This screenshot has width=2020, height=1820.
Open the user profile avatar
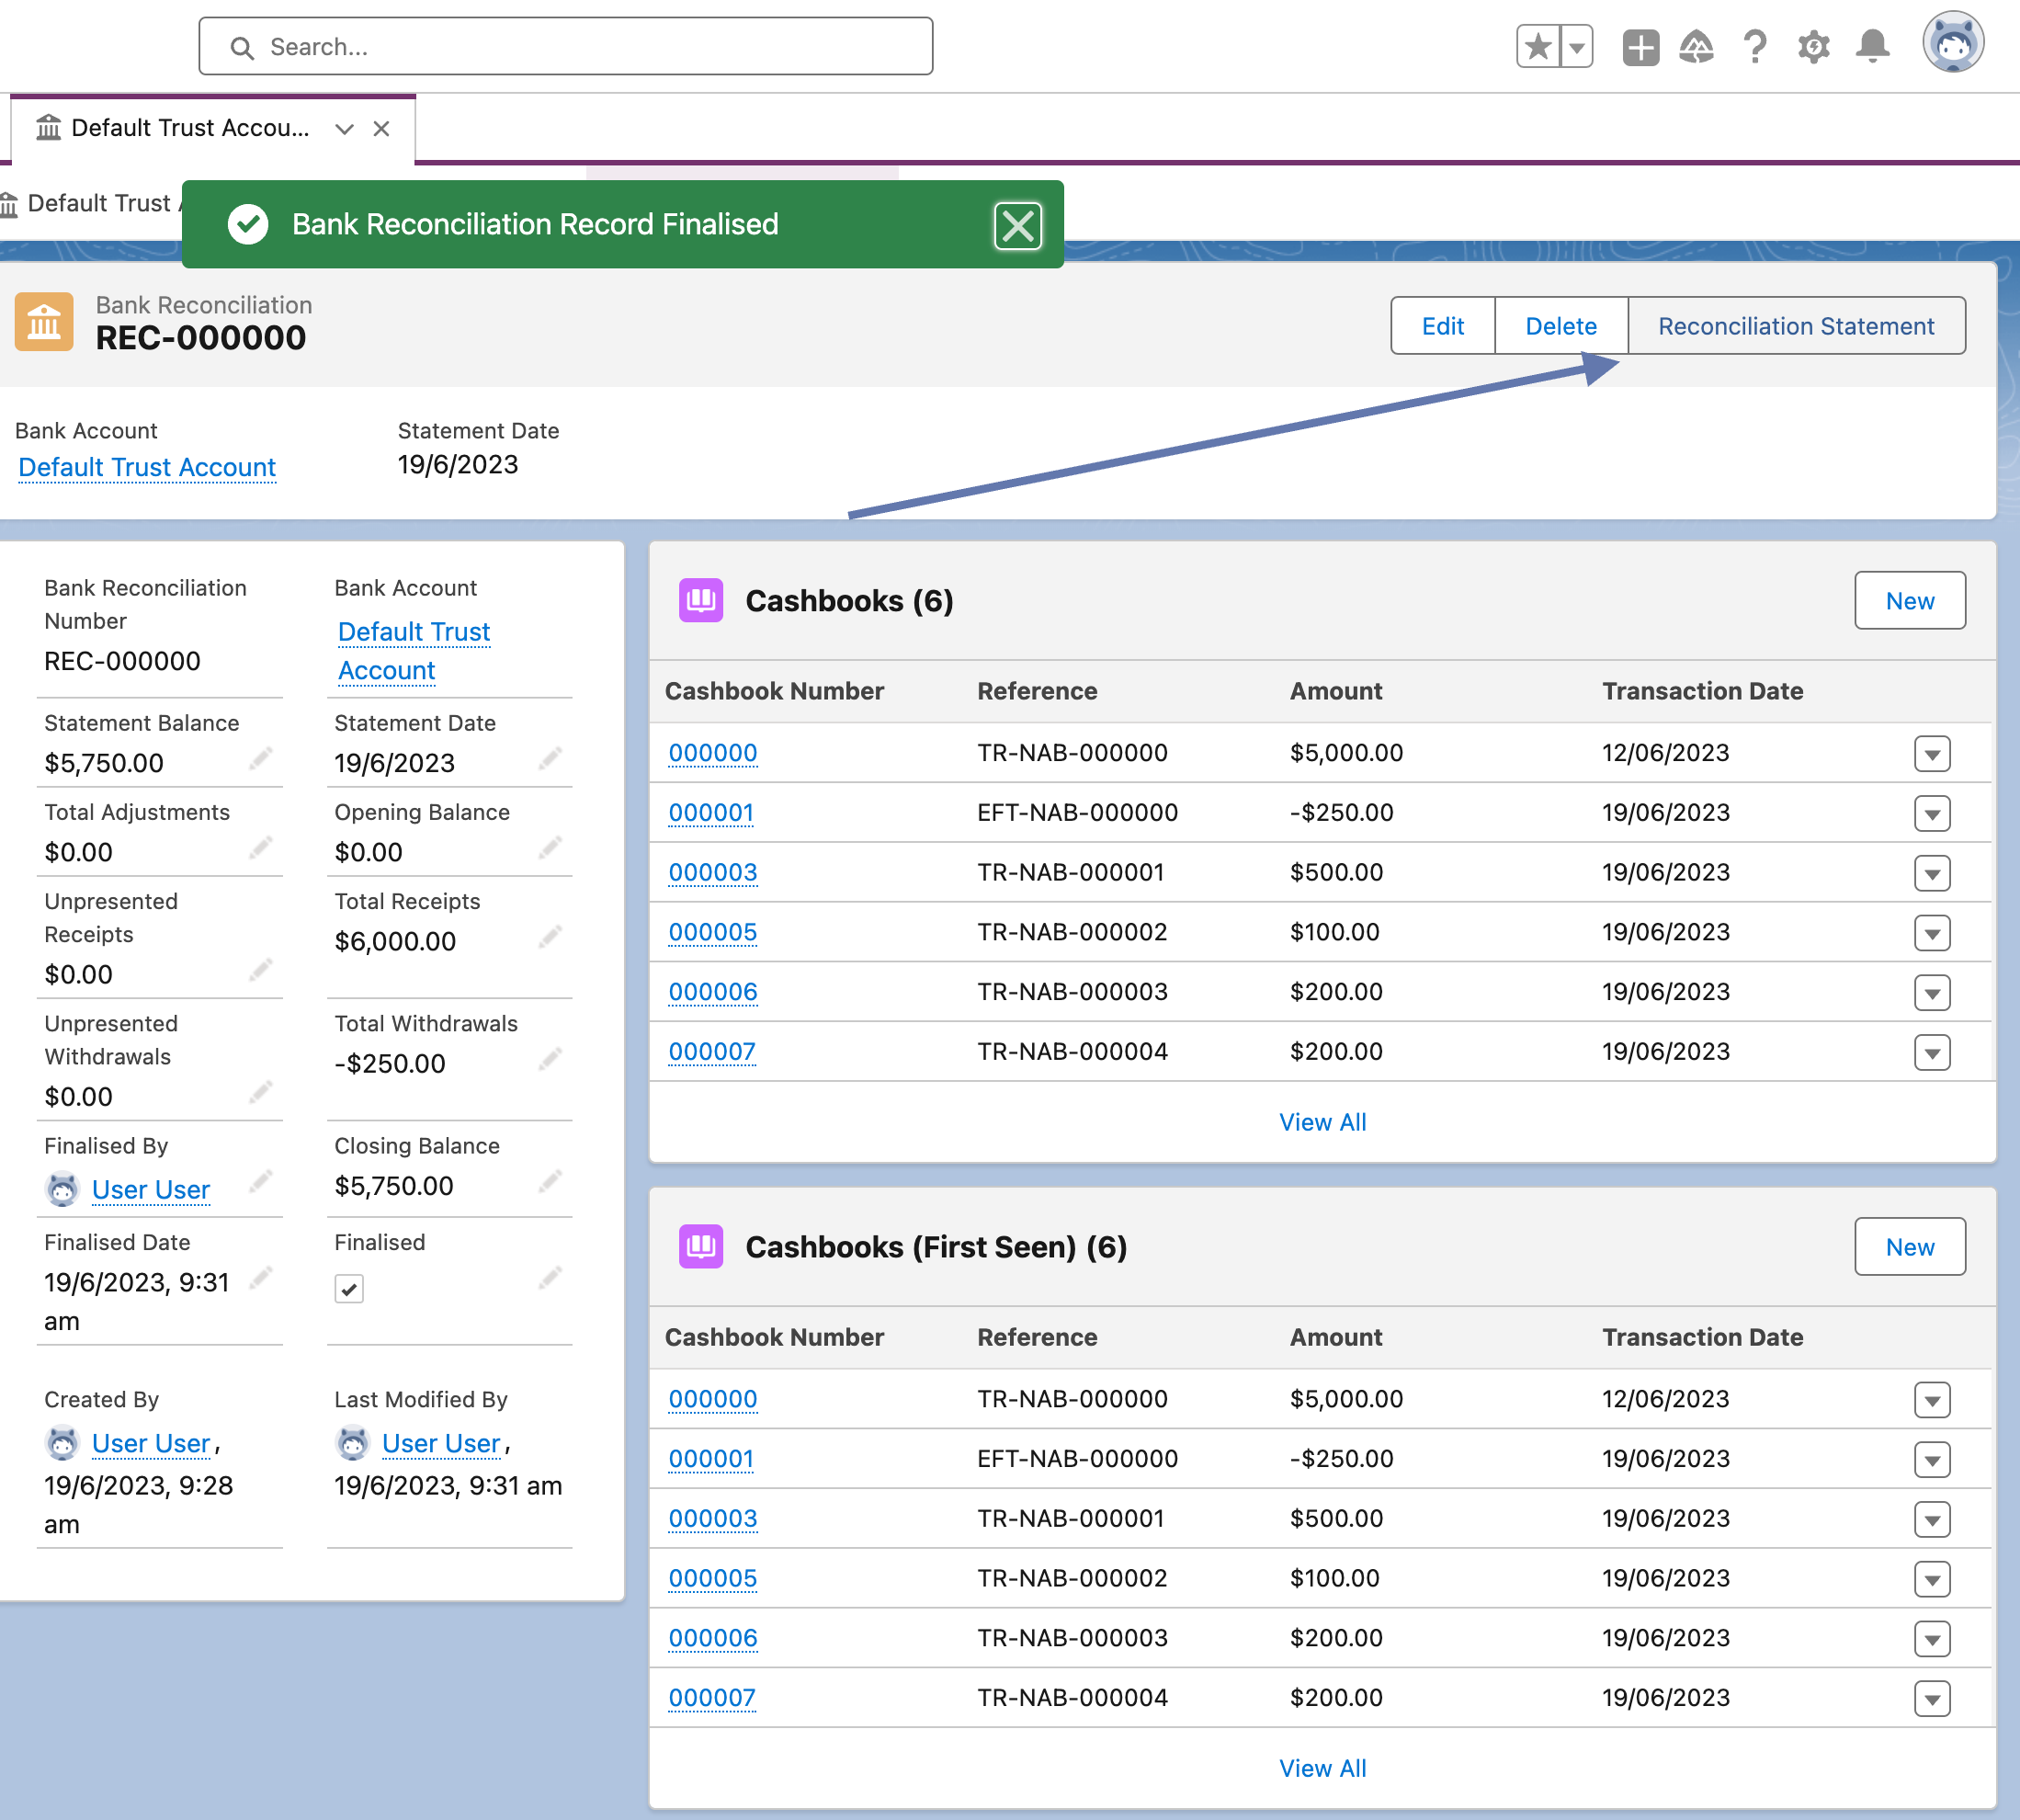(x=1952, y=43)
